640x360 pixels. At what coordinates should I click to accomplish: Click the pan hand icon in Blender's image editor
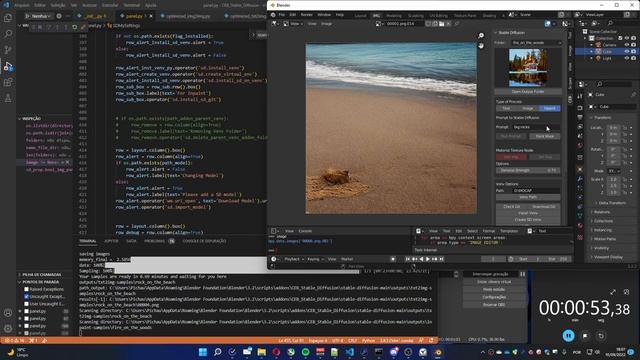pos(481,45)
